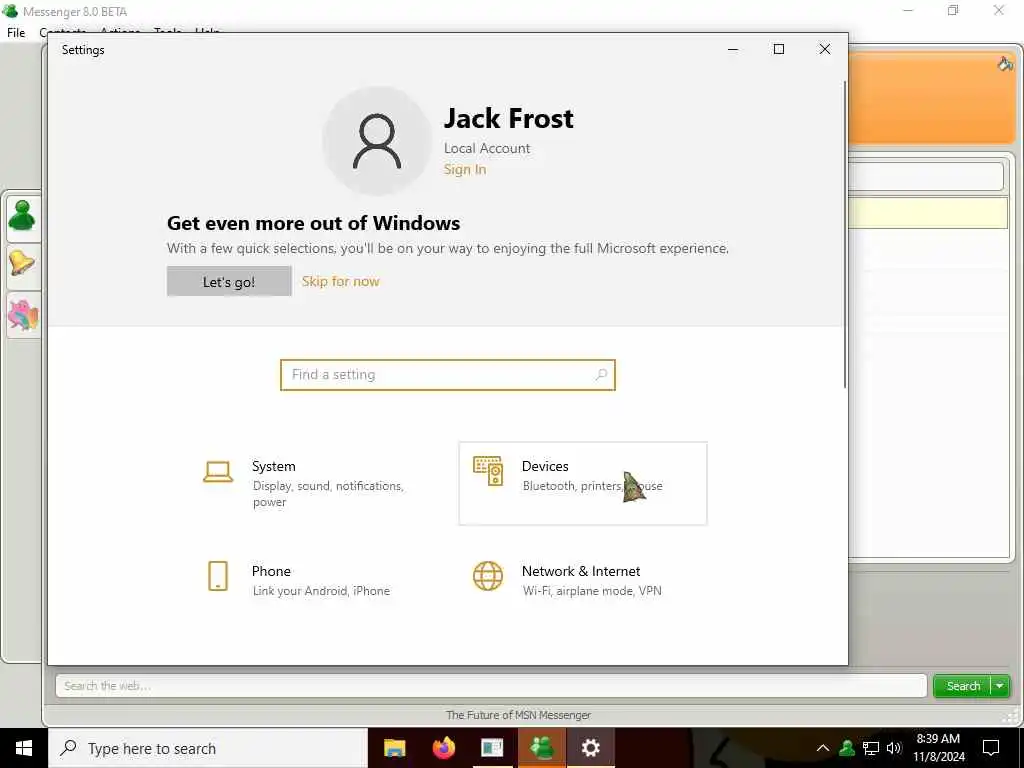Screen dimensions: 1024x768
Task: Click the Find a setting field
Action: [x=447, y=375]
